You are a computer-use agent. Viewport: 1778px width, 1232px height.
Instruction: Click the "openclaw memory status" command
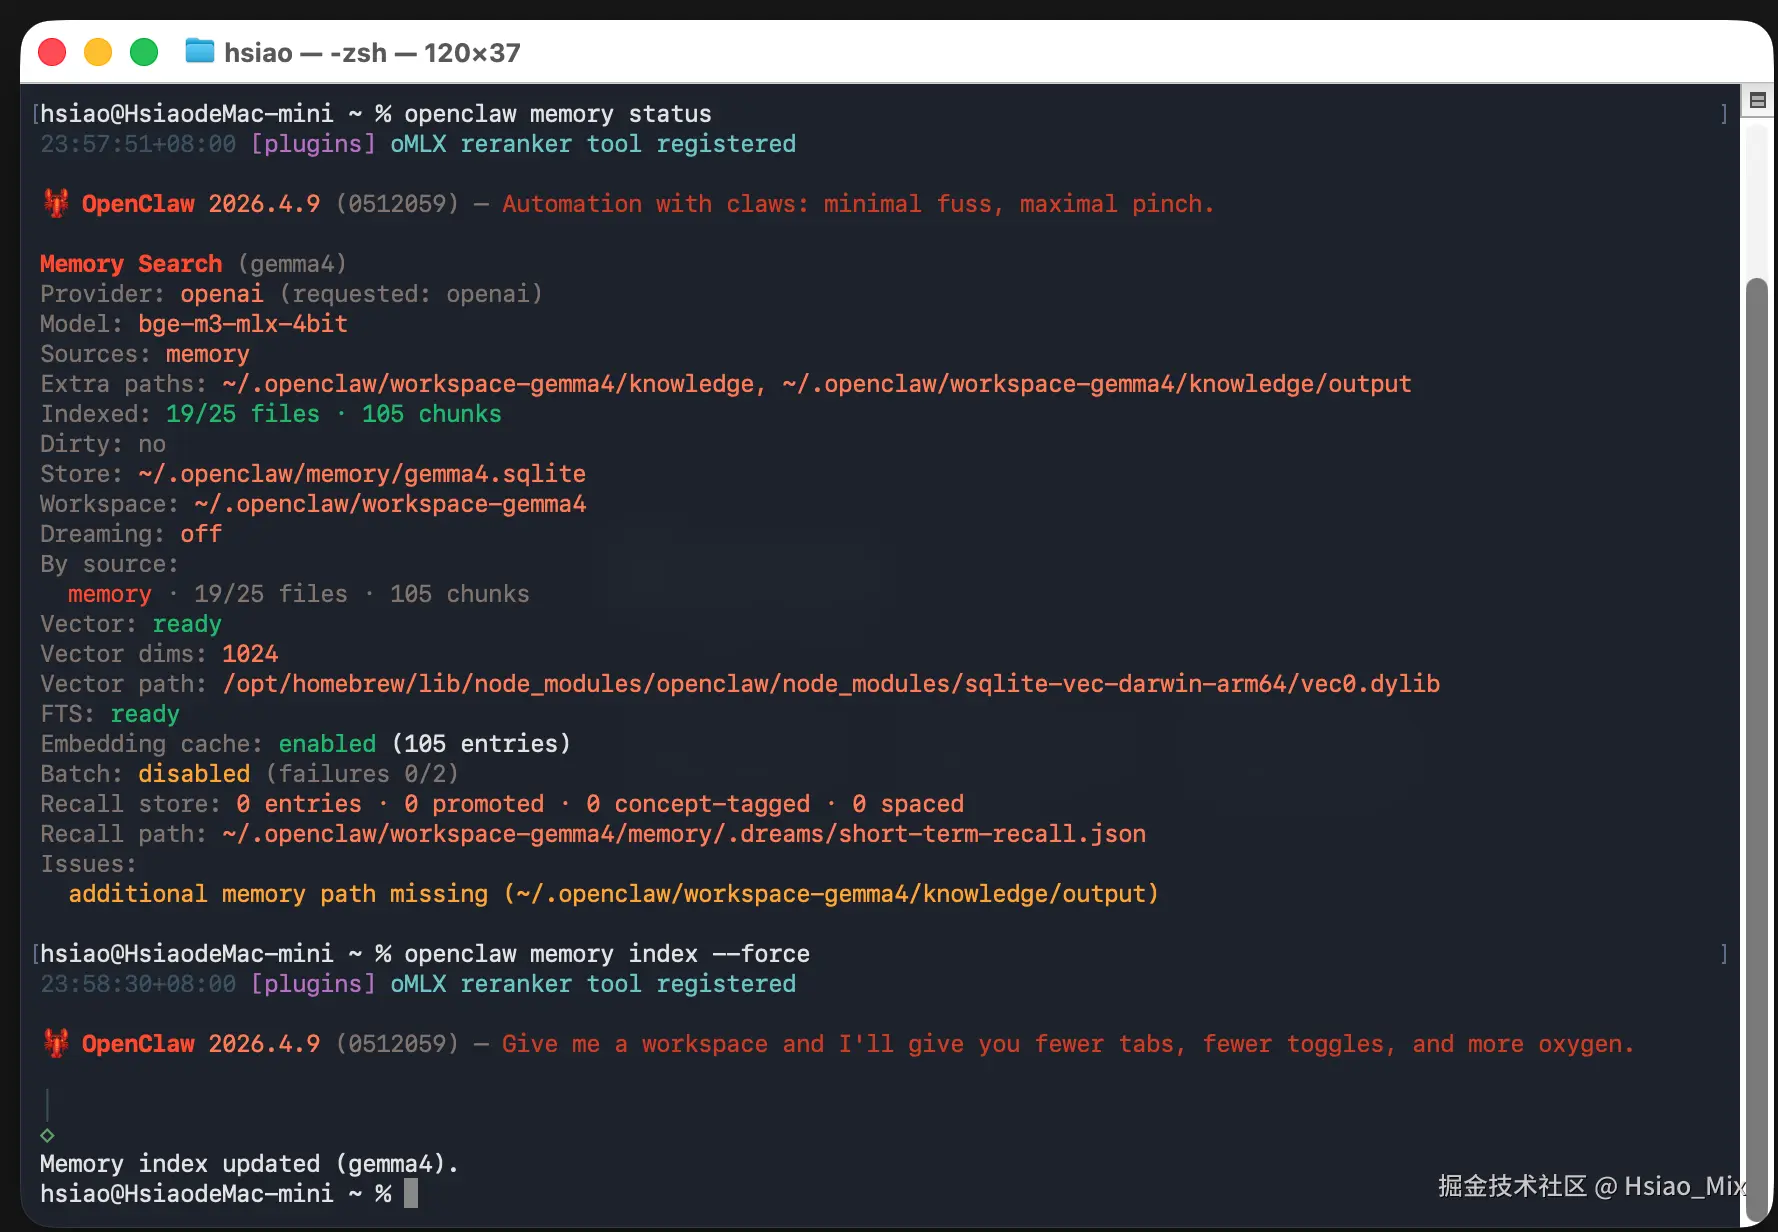pyautogui.click(x=558, y=114)
